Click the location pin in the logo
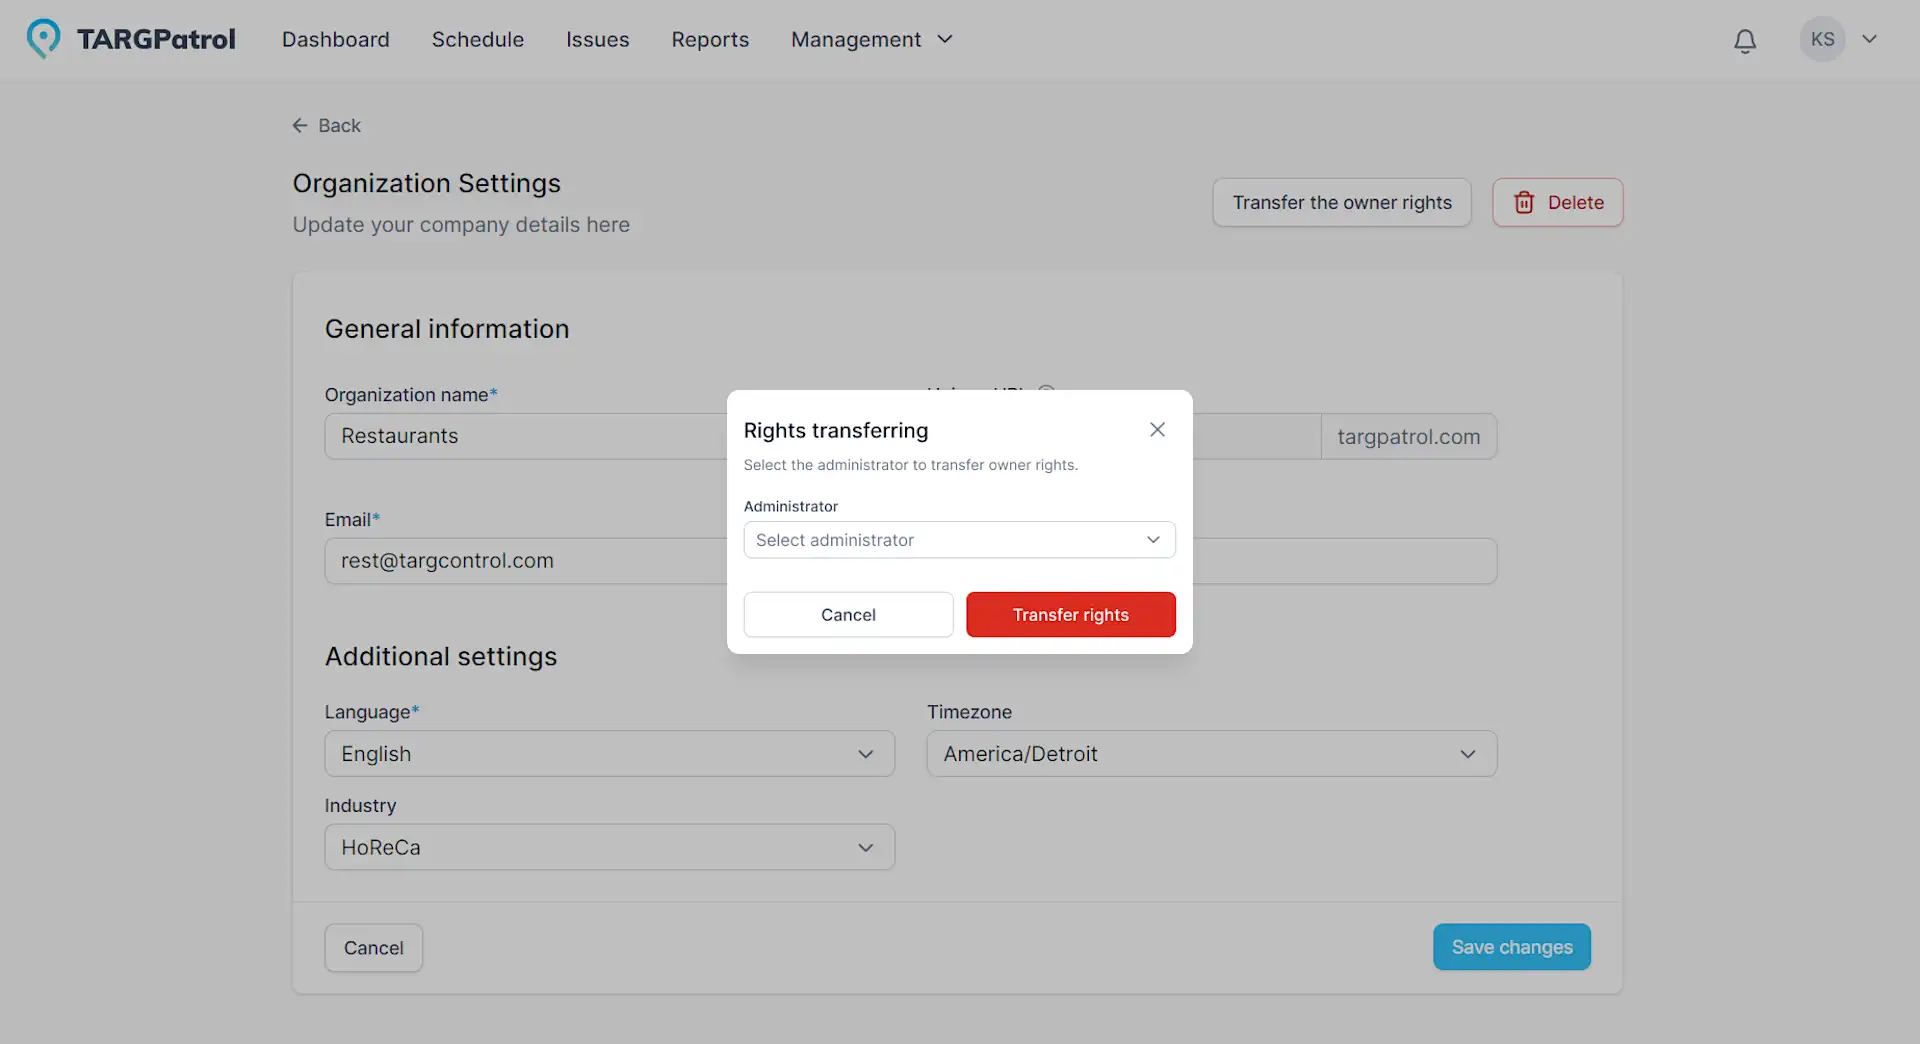The height and width of the screenshot is (1044, 1920). tap(44, 38)
